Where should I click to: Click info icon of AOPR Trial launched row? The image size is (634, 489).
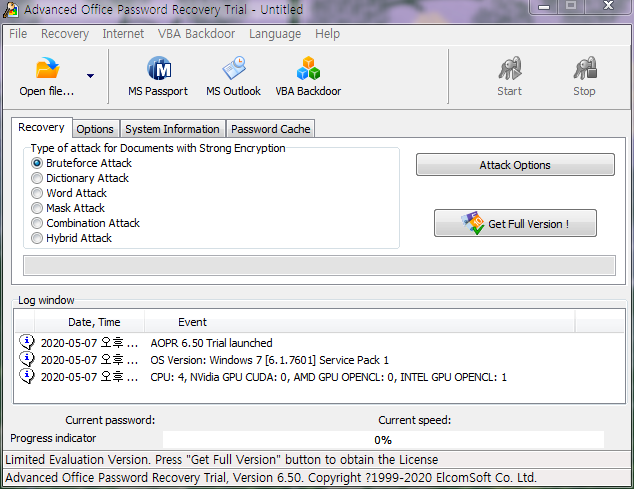(x=27, y=342)
